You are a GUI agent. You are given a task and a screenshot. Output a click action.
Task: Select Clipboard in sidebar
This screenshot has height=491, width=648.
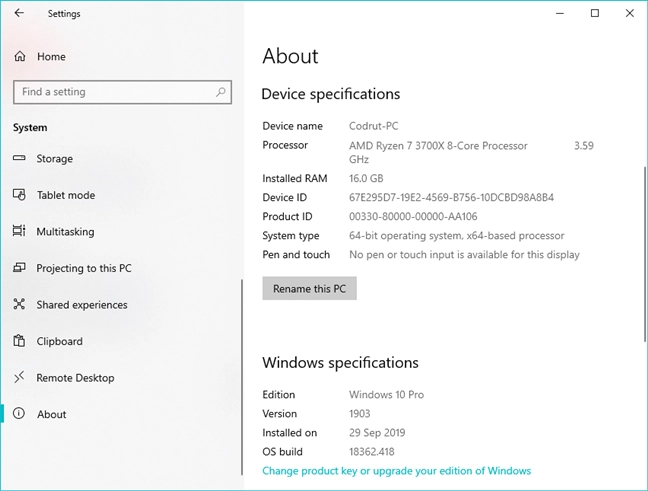(60, 341)
